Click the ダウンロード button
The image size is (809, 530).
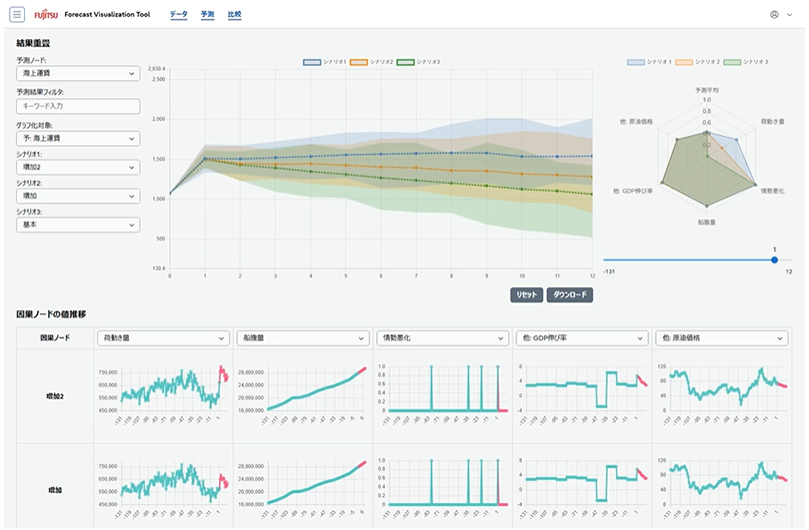(570, 295)
